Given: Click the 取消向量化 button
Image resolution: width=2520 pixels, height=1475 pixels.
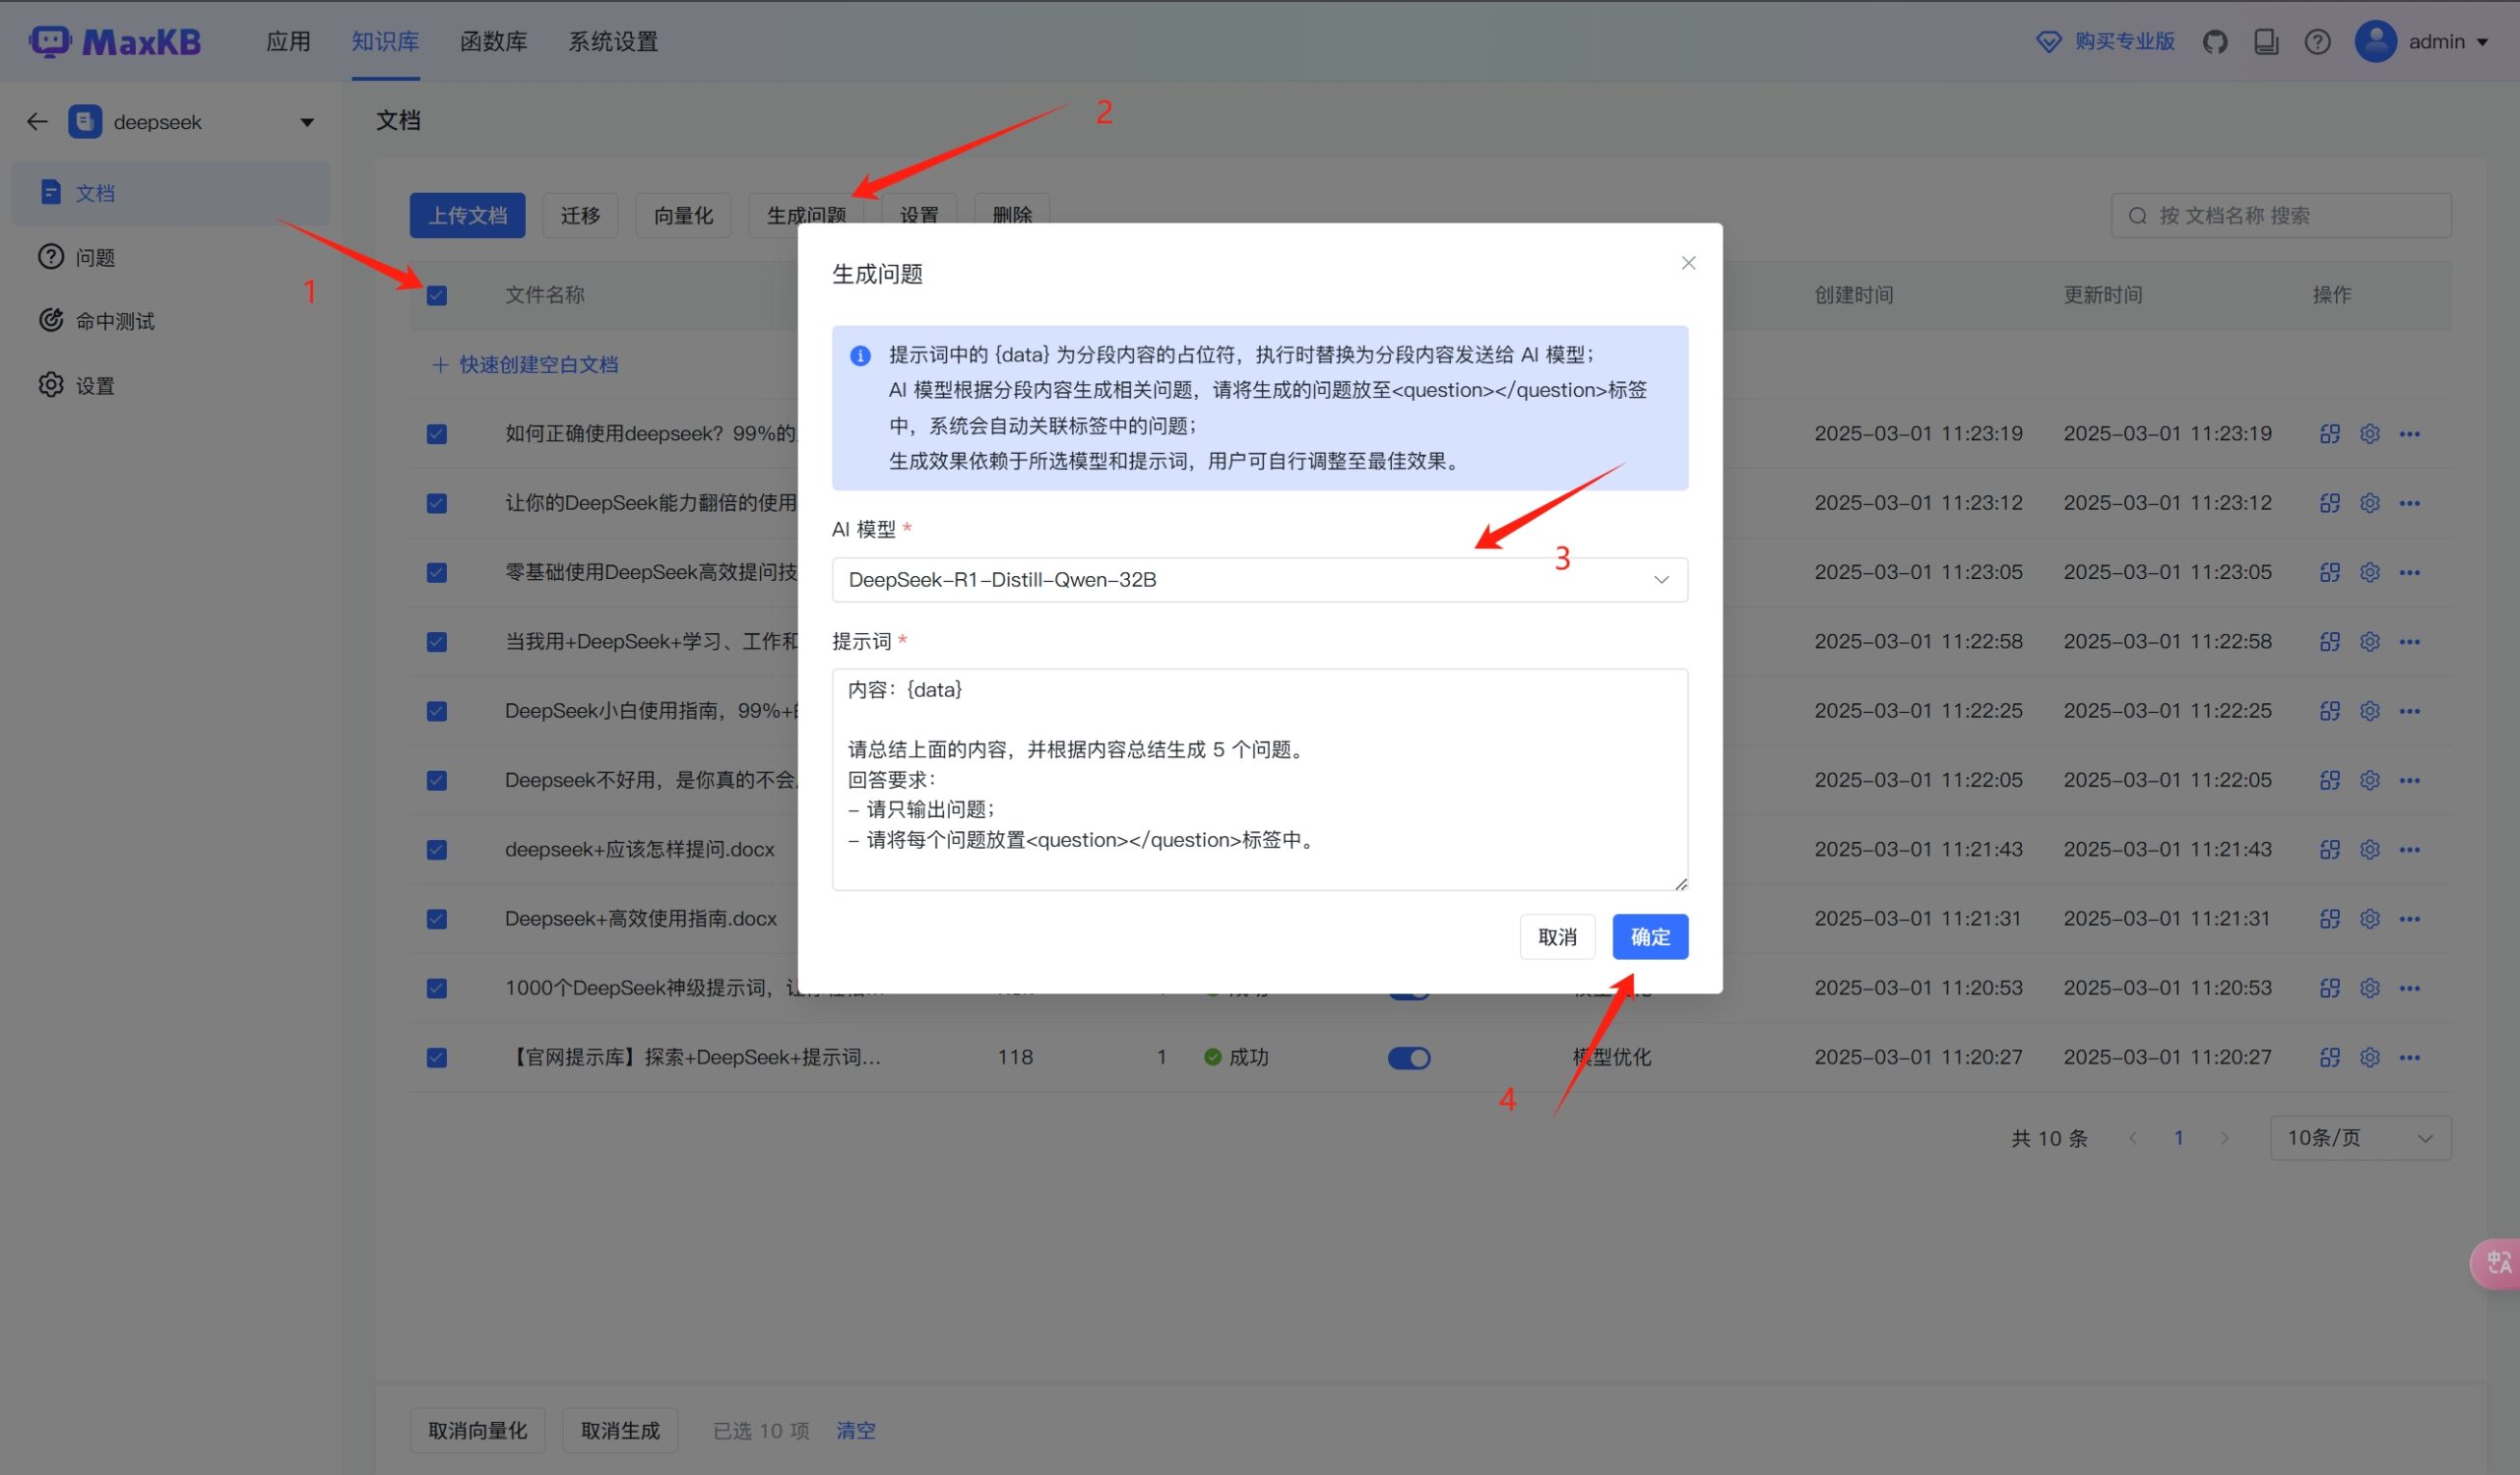Looking at the screenshot, I should click(477, 1431).
